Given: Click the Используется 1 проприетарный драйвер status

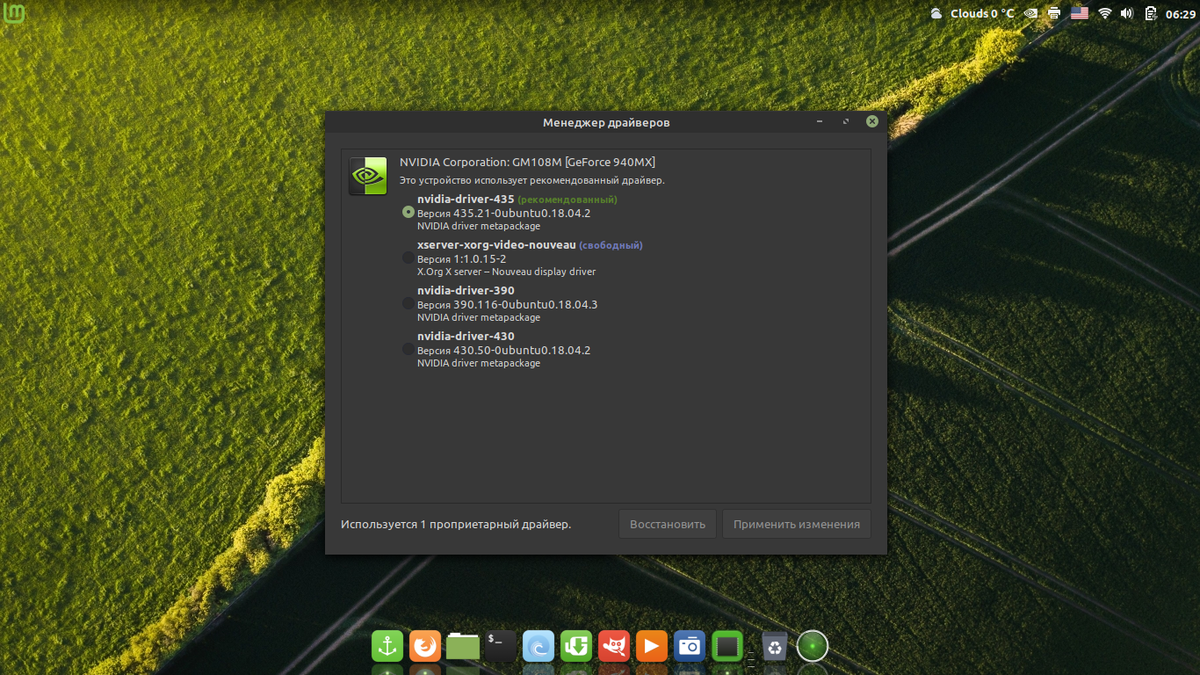Looking at the screenshot, I should [x=456, y=524].
